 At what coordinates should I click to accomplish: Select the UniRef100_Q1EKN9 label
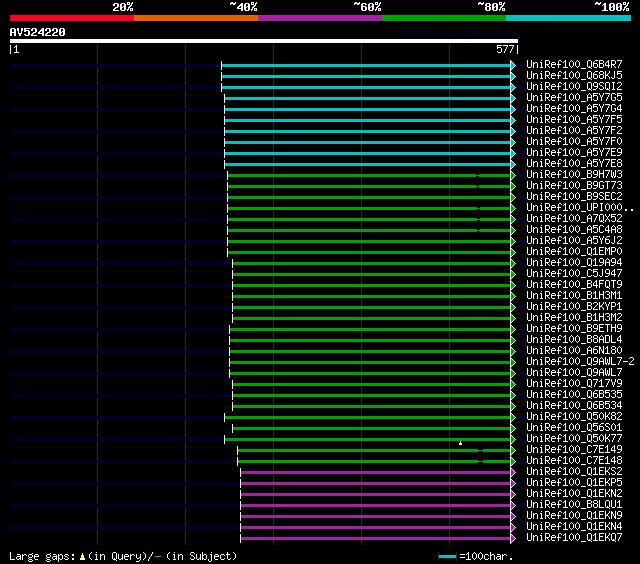click(574, 516)
